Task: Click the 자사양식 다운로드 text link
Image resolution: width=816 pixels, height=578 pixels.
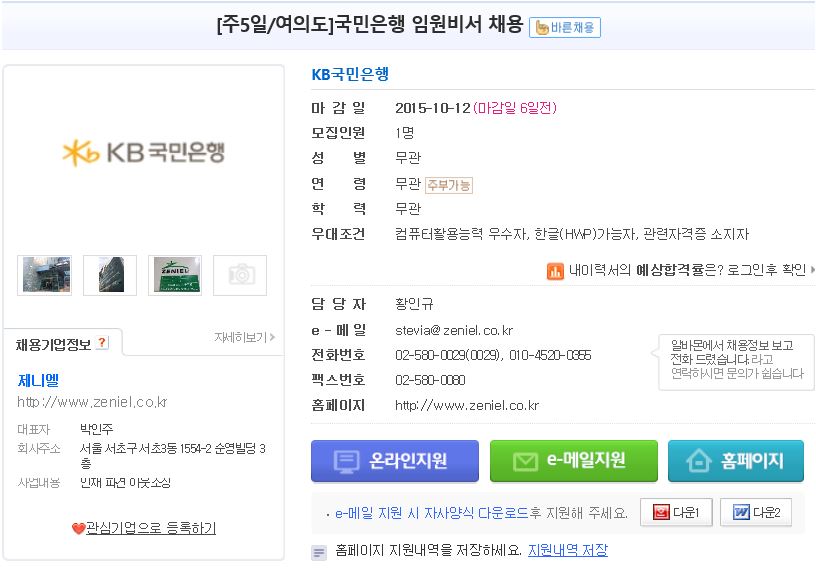Action: tap(476, 513)
